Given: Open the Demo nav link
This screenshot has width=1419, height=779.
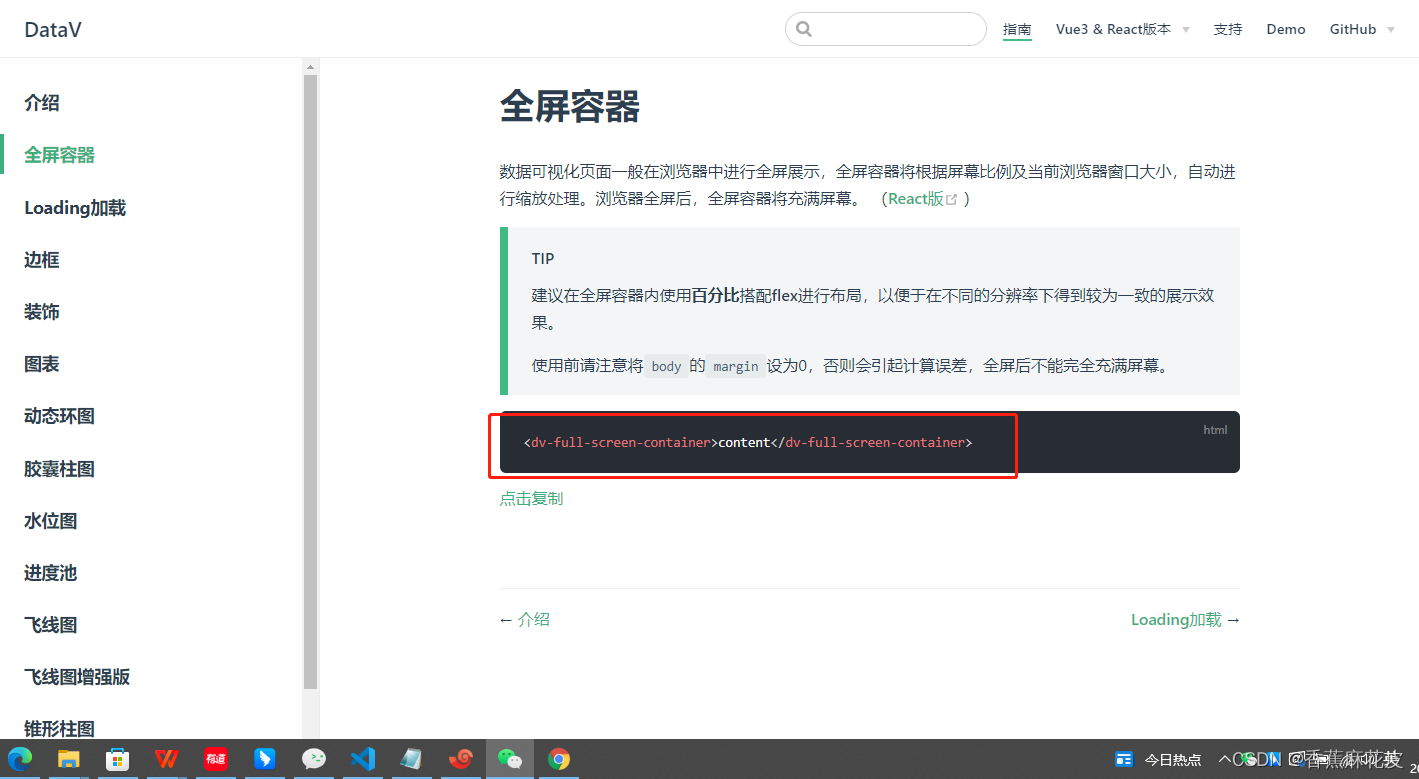Looking at the screenshot, I should [x=1286, y=29].
